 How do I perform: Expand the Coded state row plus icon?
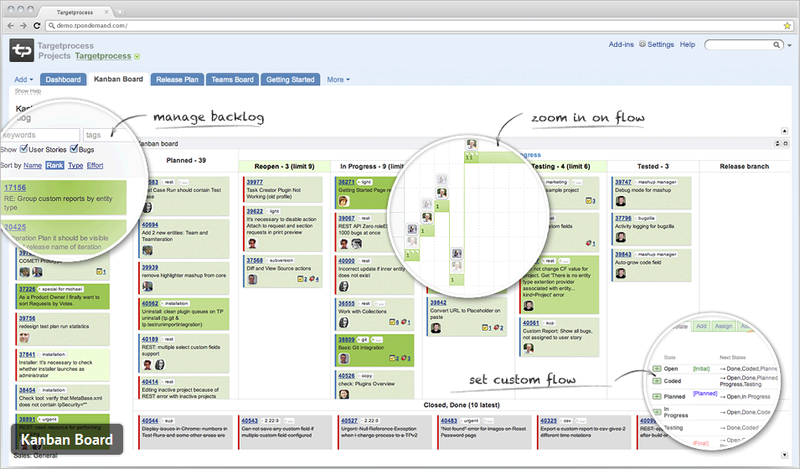pyautogui.click(x=657, y=381)
